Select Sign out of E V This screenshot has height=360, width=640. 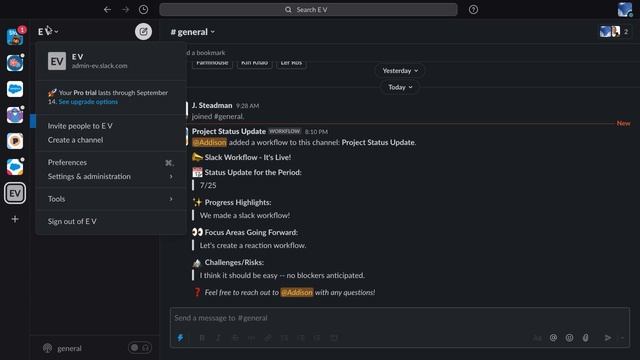72,221
